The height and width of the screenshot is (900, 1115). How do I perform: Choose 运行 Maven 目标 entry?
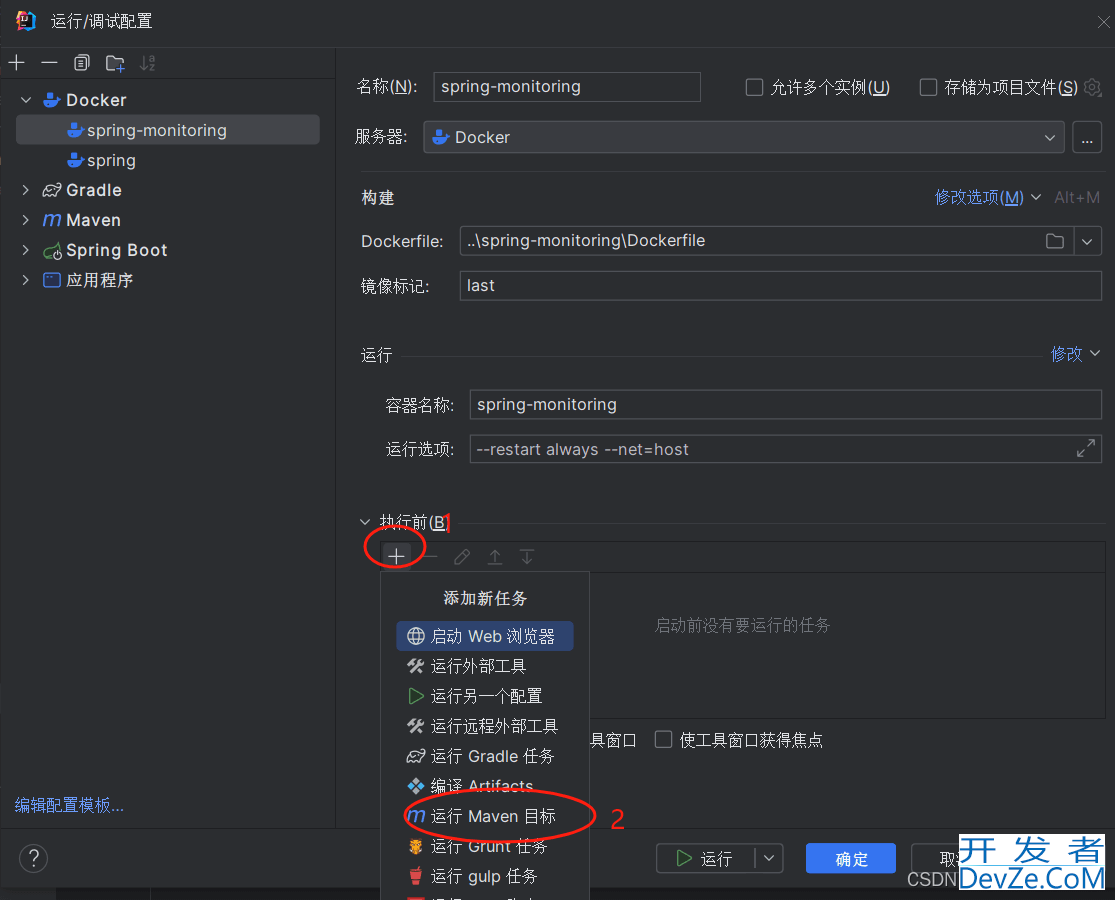[485, 816]
